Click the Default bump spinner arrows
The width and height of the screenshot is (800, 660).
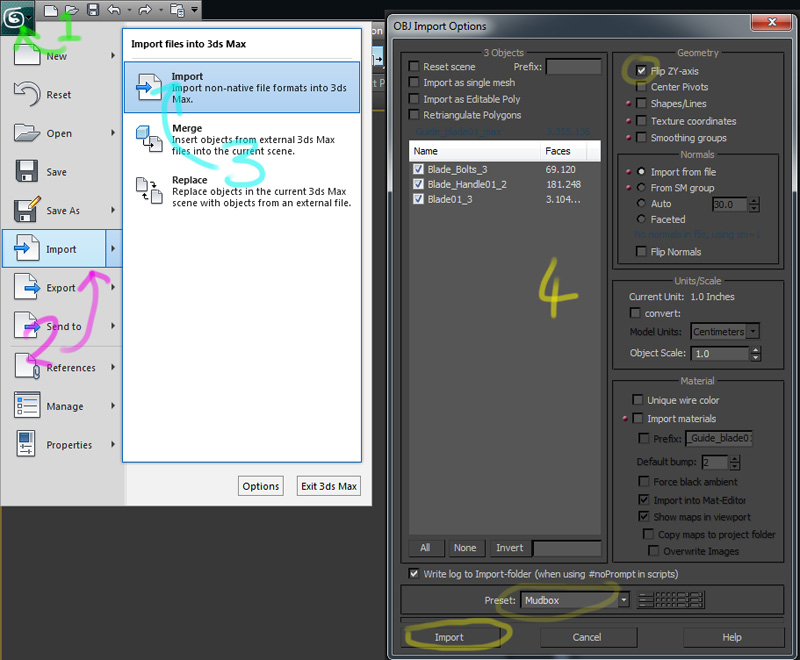[734, 462]
